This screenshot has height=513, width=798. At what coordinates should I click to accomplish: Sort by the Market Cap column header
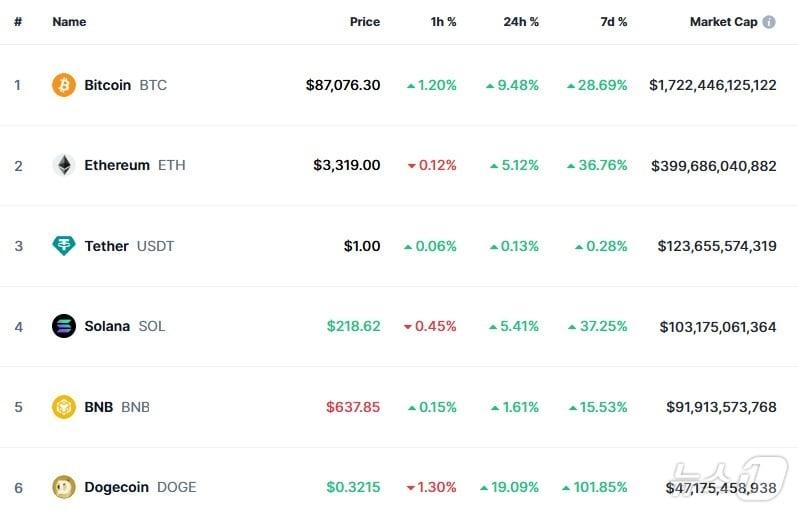point(723,22)
